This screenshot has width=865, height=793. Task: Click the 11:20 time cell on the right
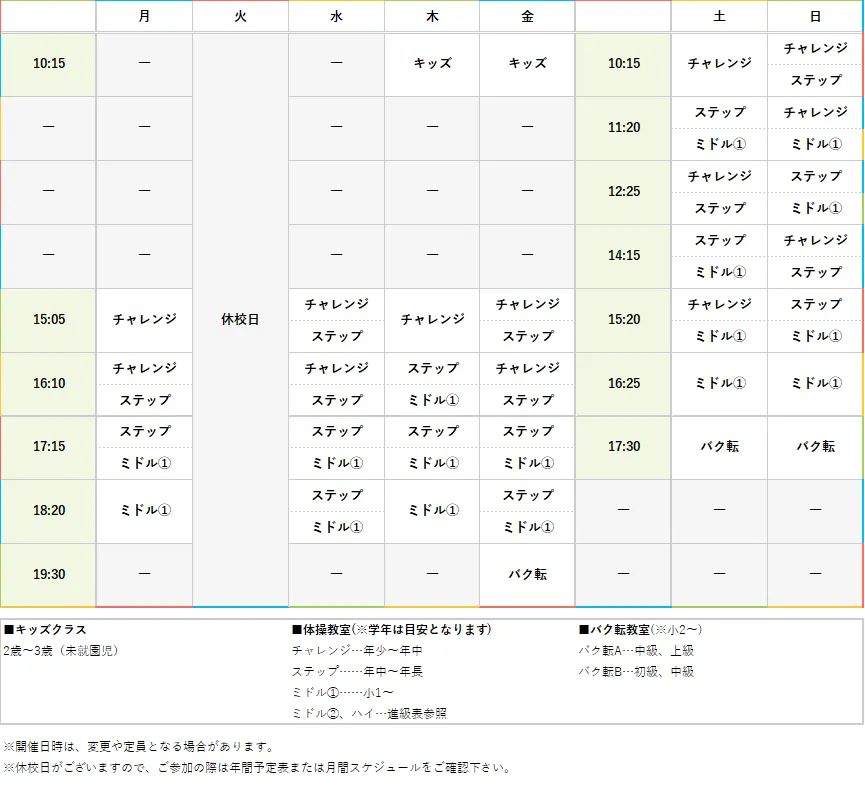point(622,128)
